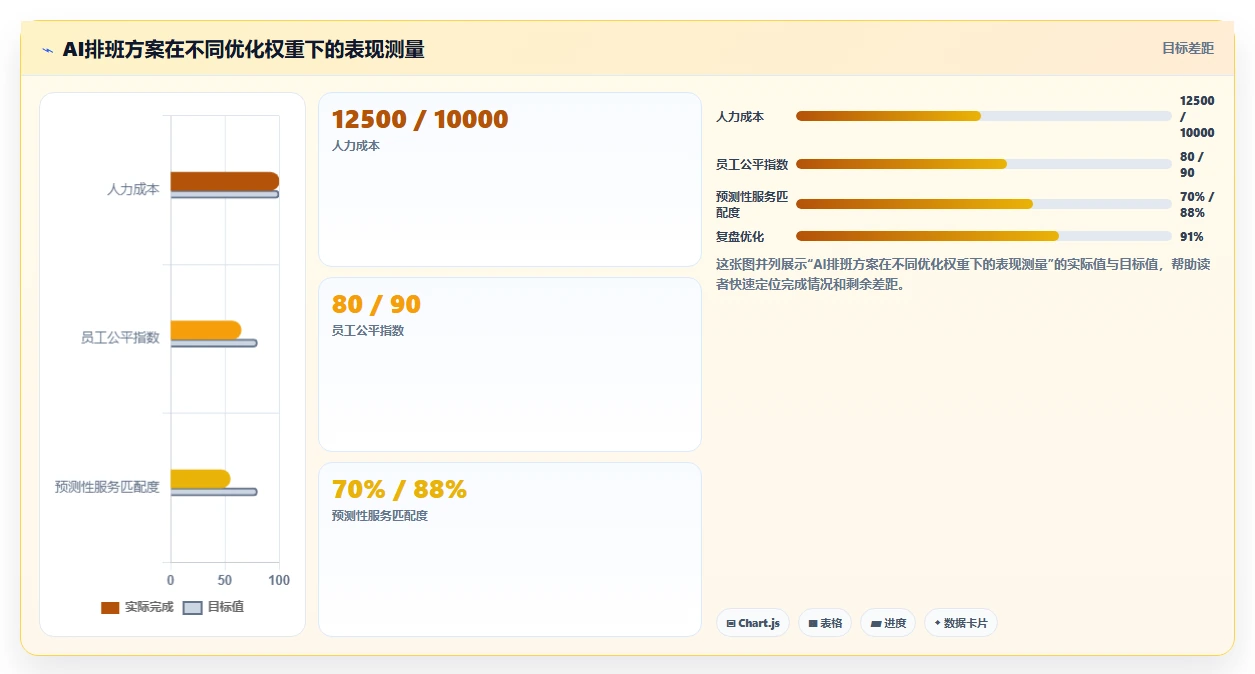
Task: Click the description paragraph starting 这张图并列展示
Action: (963, 274)
